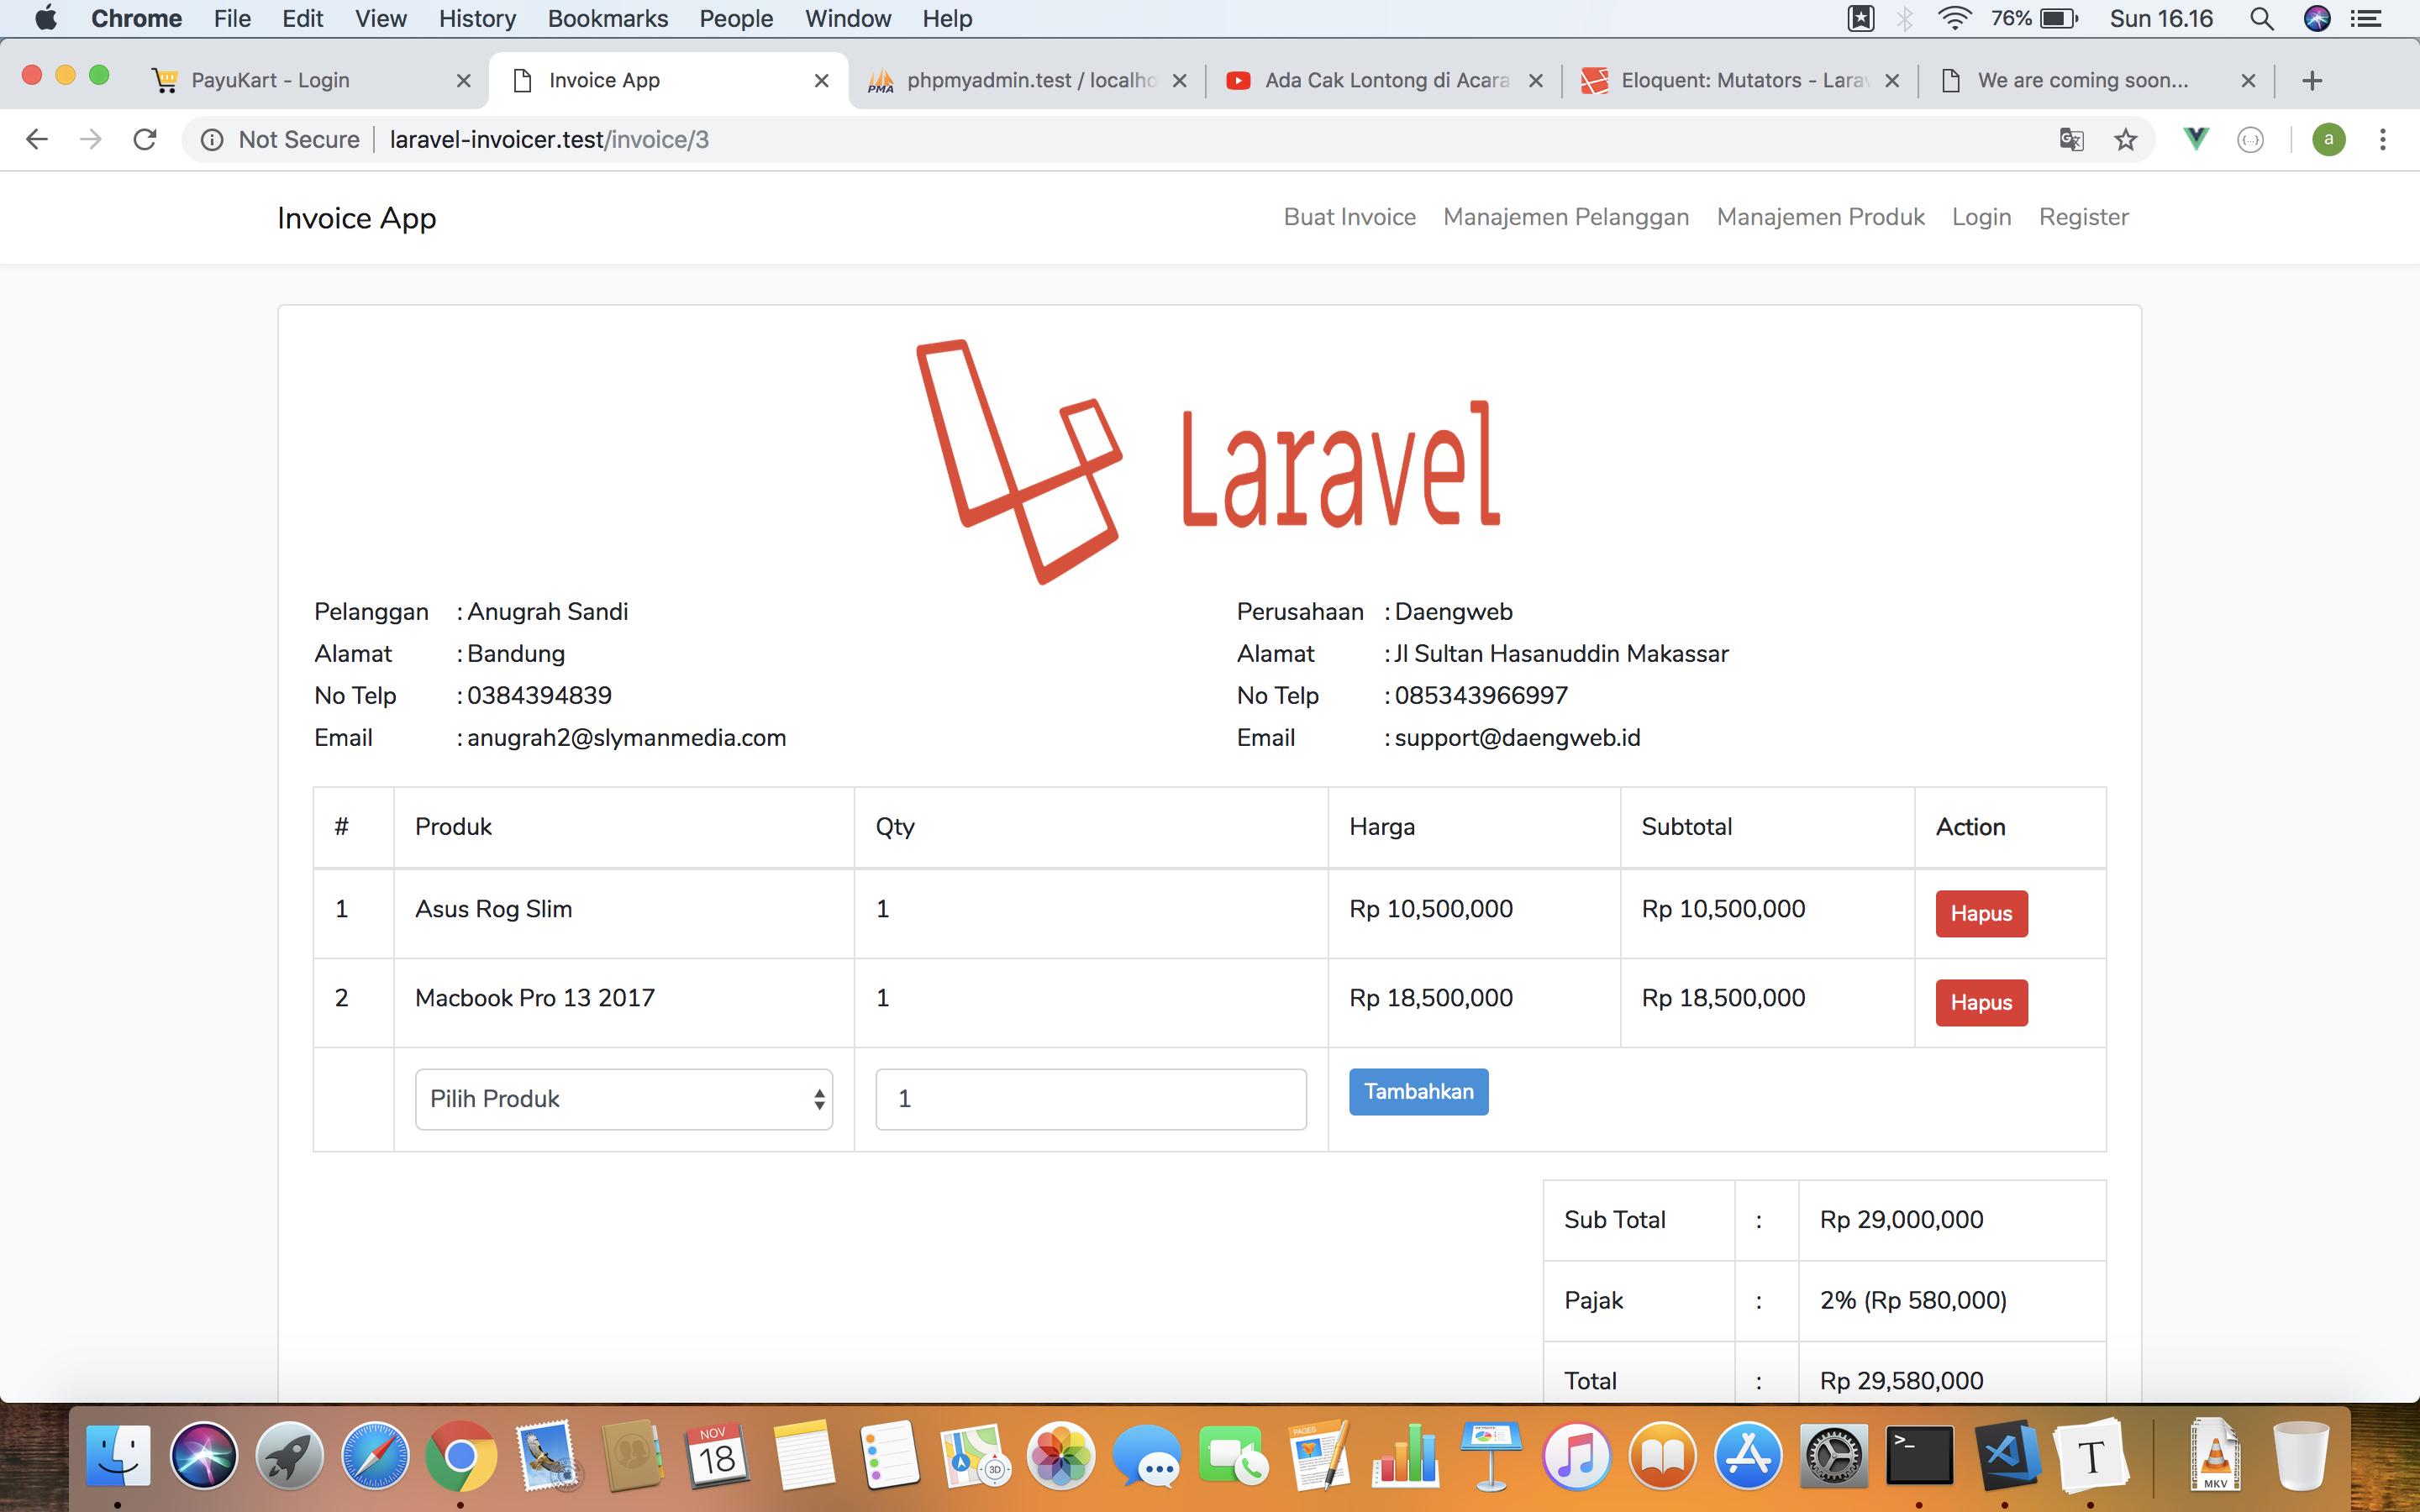2420x1512 pixels.
Task: Open System Preferences from the dock
Action: 1834,1455
